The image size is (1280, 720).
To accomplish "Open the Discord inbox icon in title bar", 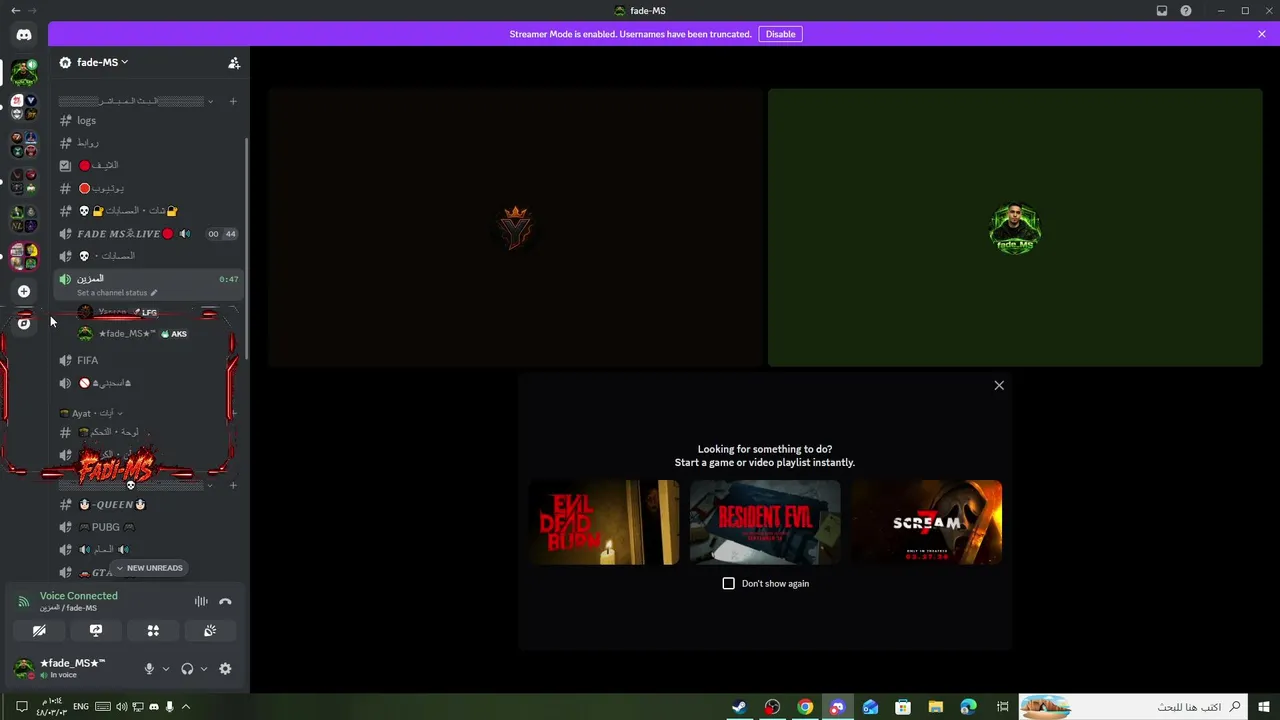I will point(1162,11).
